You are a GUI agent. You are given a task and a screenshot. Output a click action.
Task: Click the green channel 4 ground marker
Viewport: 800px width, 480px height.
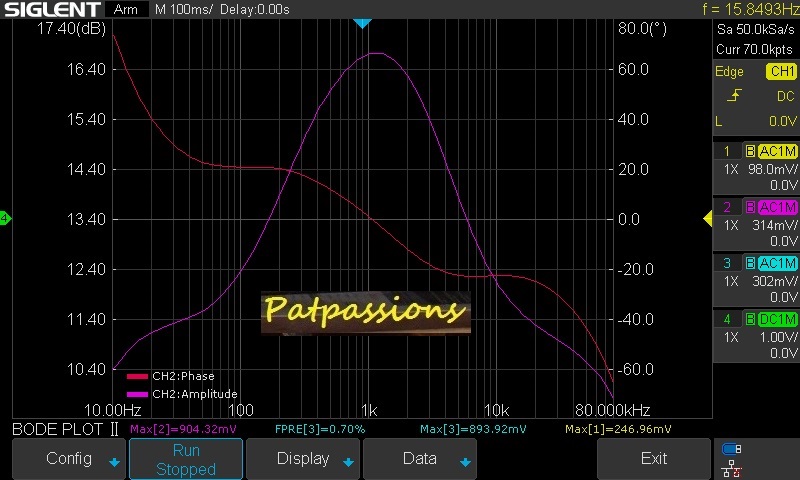(5, 218)
